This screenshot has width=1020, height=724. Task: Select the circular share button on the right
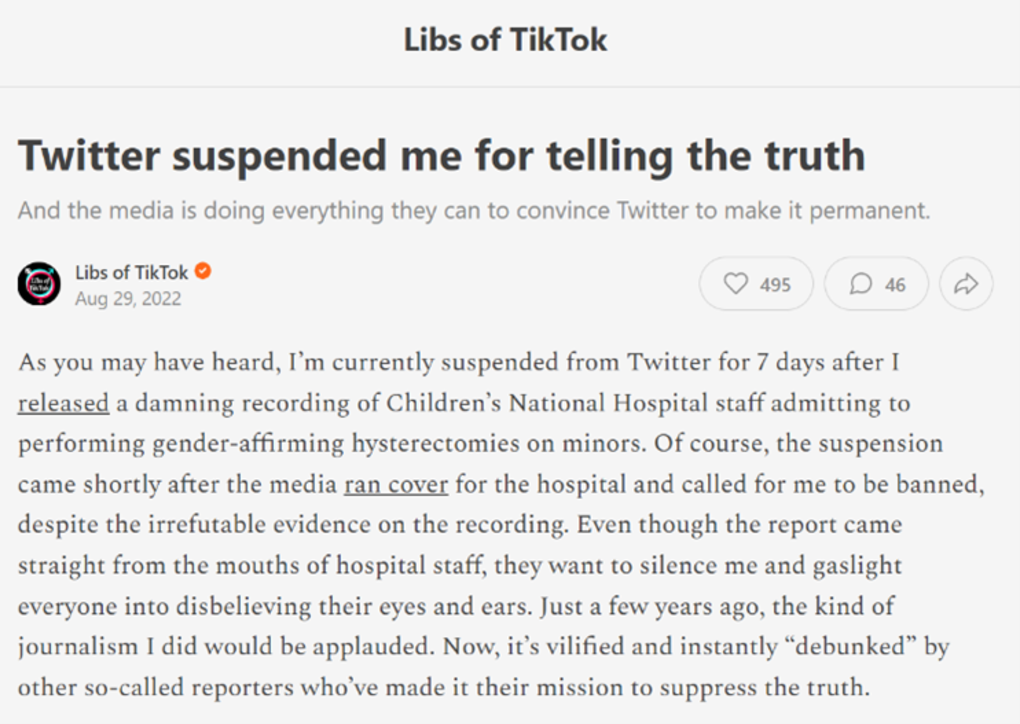pyautogui.click(x=965, y=283)
